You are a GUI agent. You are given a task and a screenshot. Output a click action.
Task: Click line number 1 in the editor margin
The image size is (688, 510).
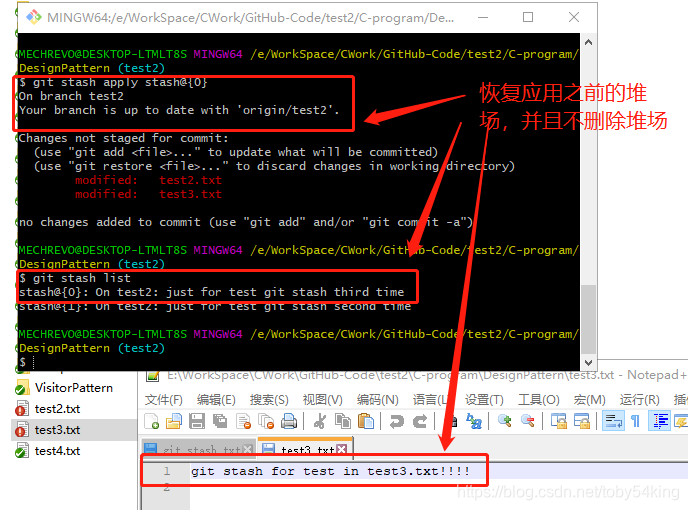point(167,471)
